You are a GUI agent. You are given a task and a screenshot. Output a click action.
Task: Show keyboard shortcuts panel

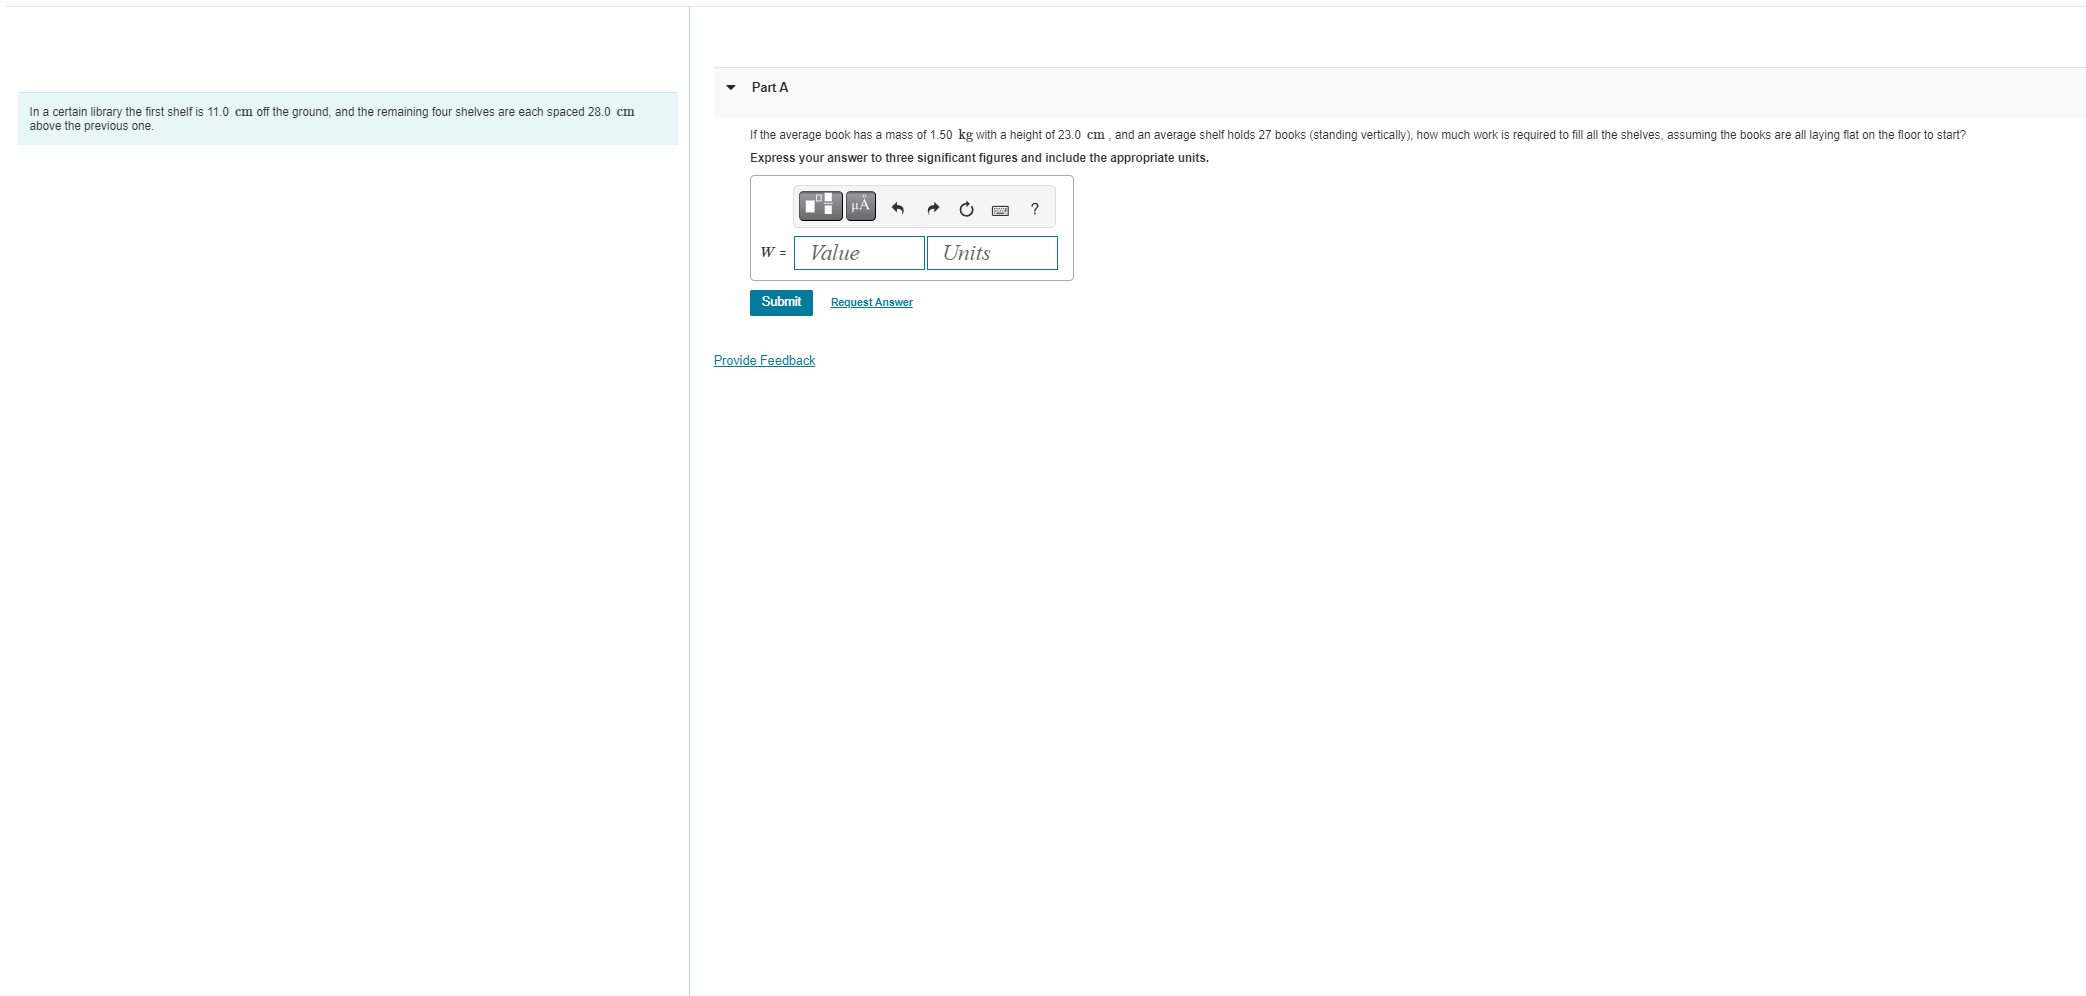1000,210
